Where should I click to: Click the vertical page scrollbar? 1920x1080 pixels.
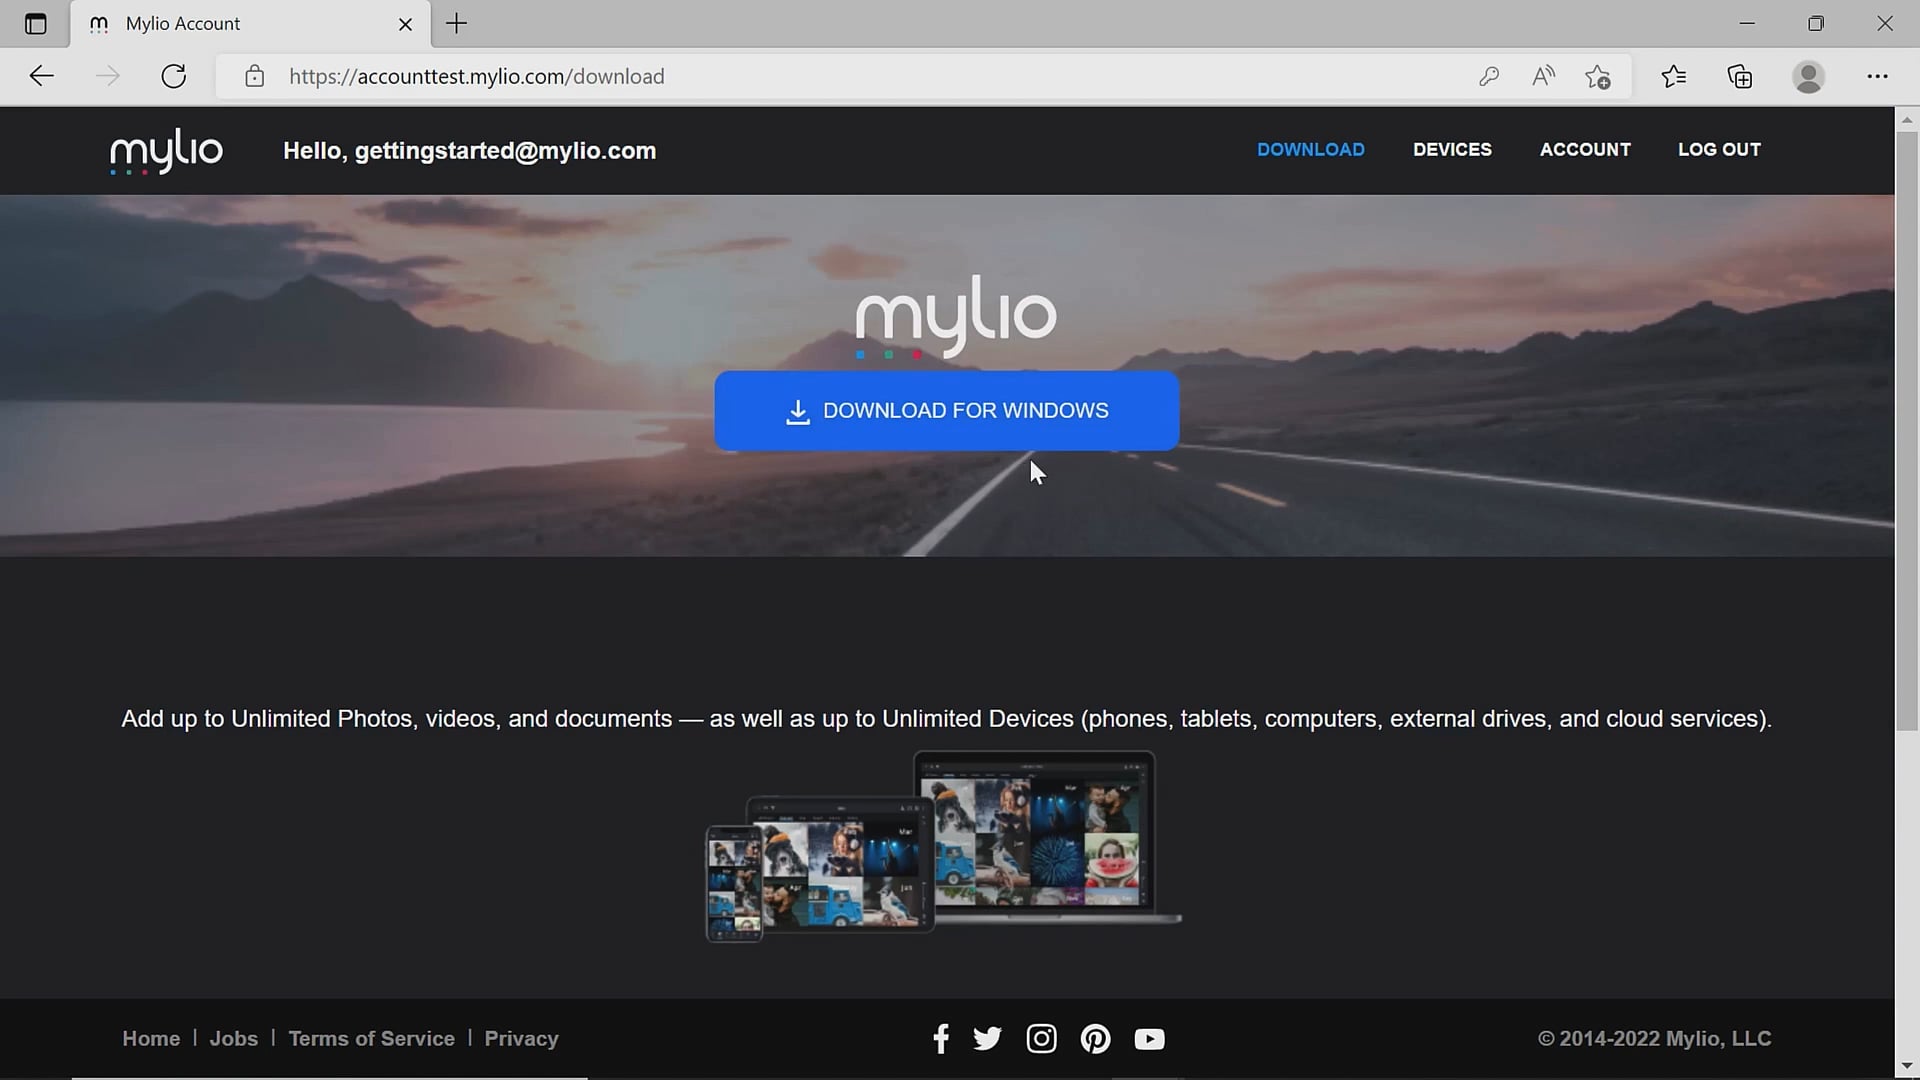1908,400
